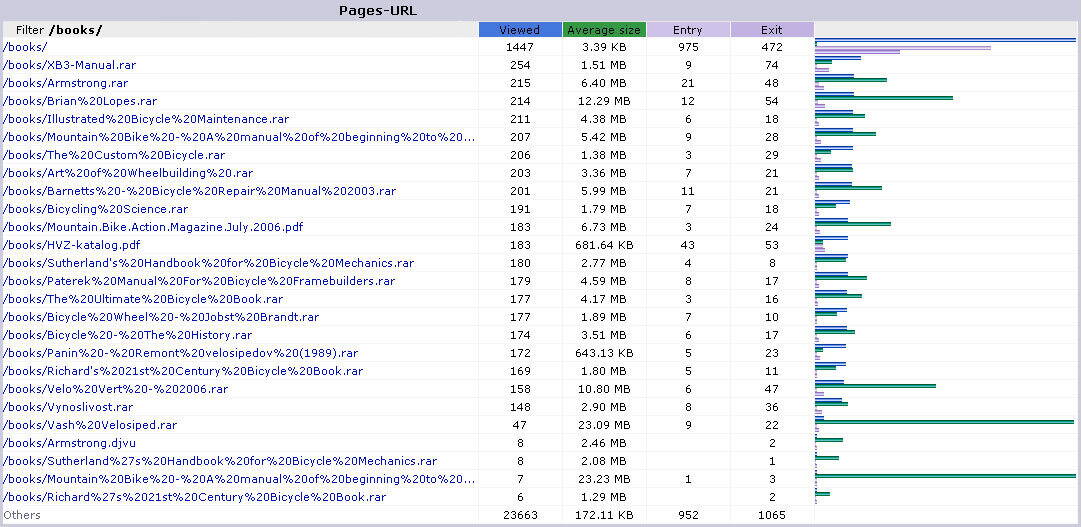This screenshot has width=1082, height=527.
Task: Open the /books/Vynoslivost.rar link
Action: [67, 407]
